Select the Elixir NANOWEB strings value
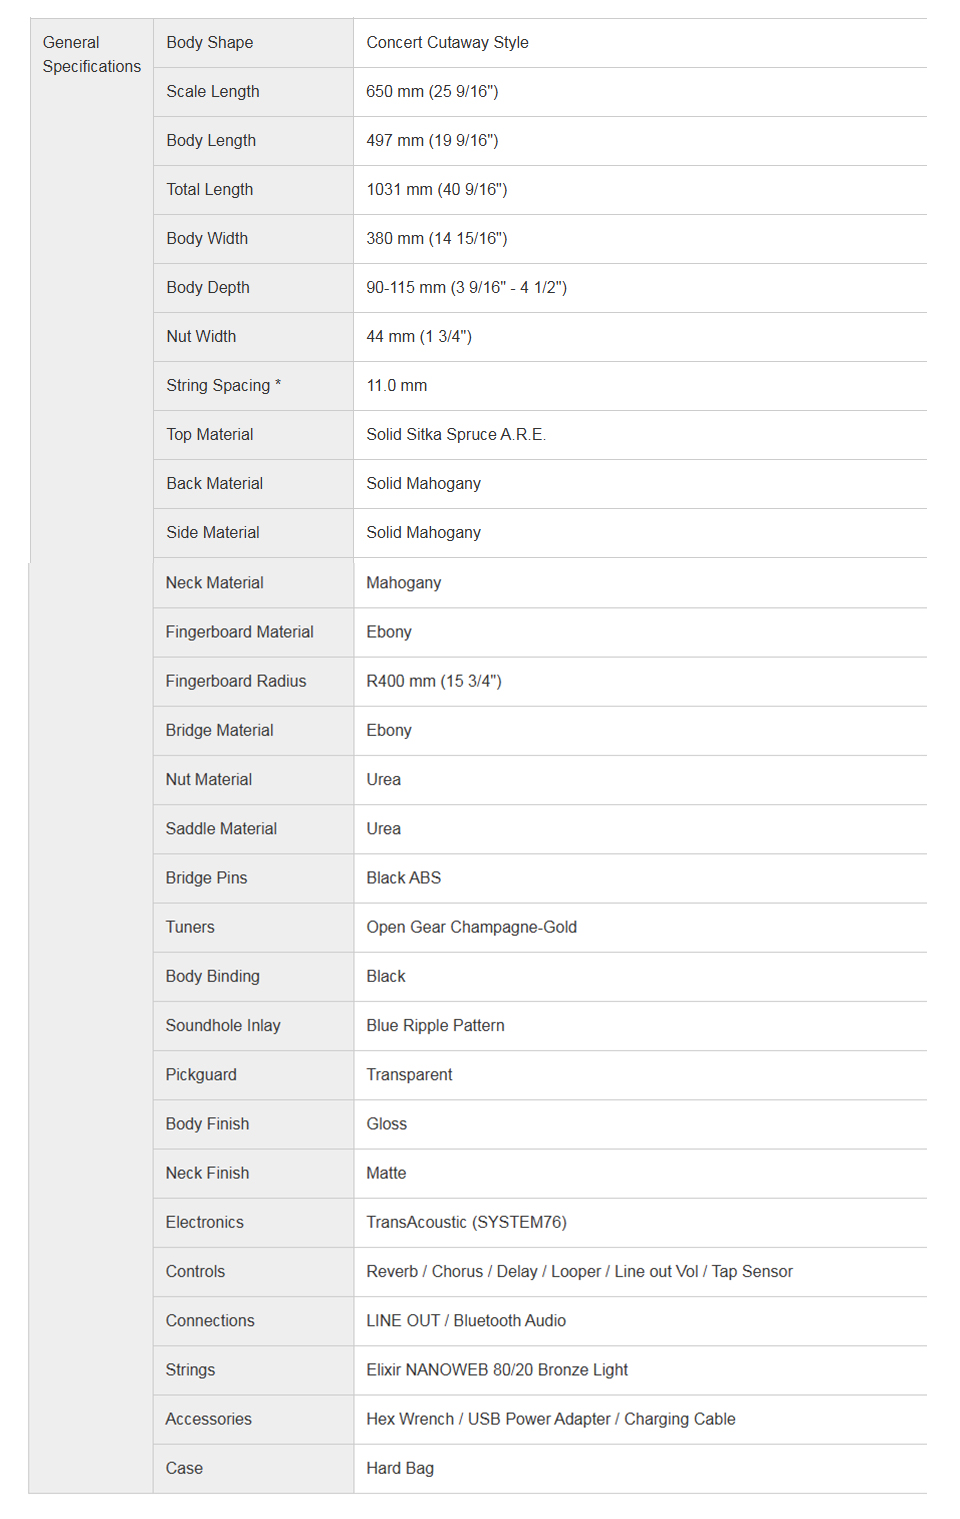The image size is (960, 1519). [x=497, y=1369]
